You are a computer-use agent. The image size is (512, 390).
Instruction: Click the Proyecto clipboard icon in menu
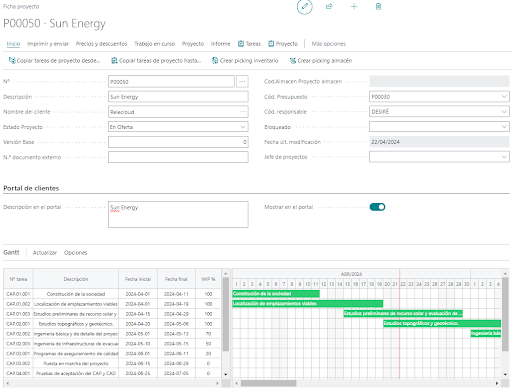271,44
